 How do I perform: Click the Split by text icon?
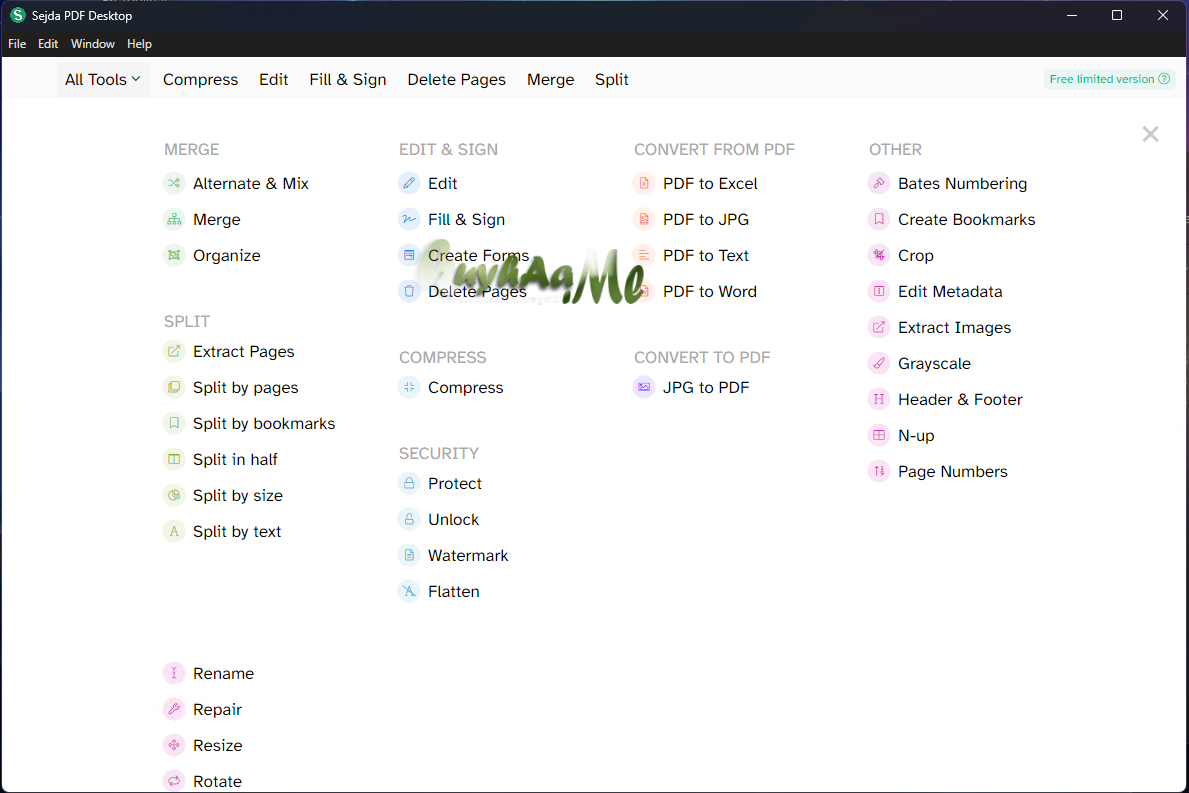174,531
